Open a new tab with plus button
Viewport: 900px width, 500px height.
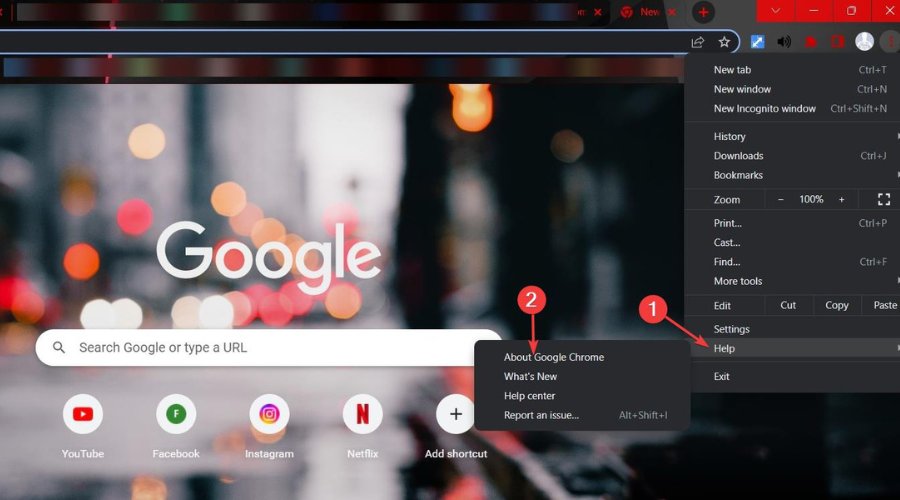(x=703, y=12)
